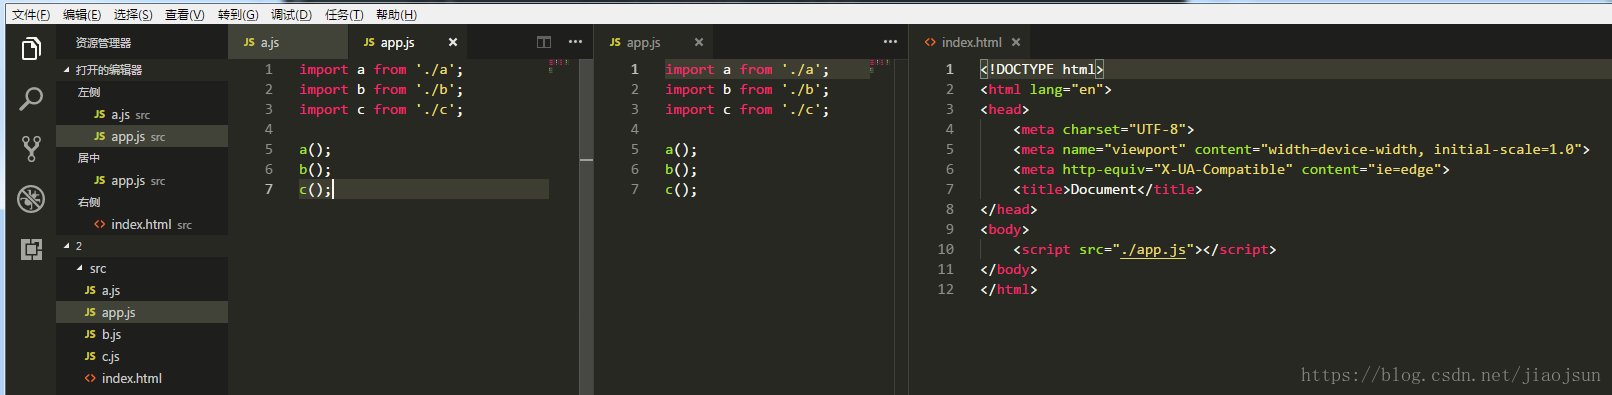Click the meta charset UTF-8 line
The width and height of the screenshot is (1612, 395).
[1104, 129]
